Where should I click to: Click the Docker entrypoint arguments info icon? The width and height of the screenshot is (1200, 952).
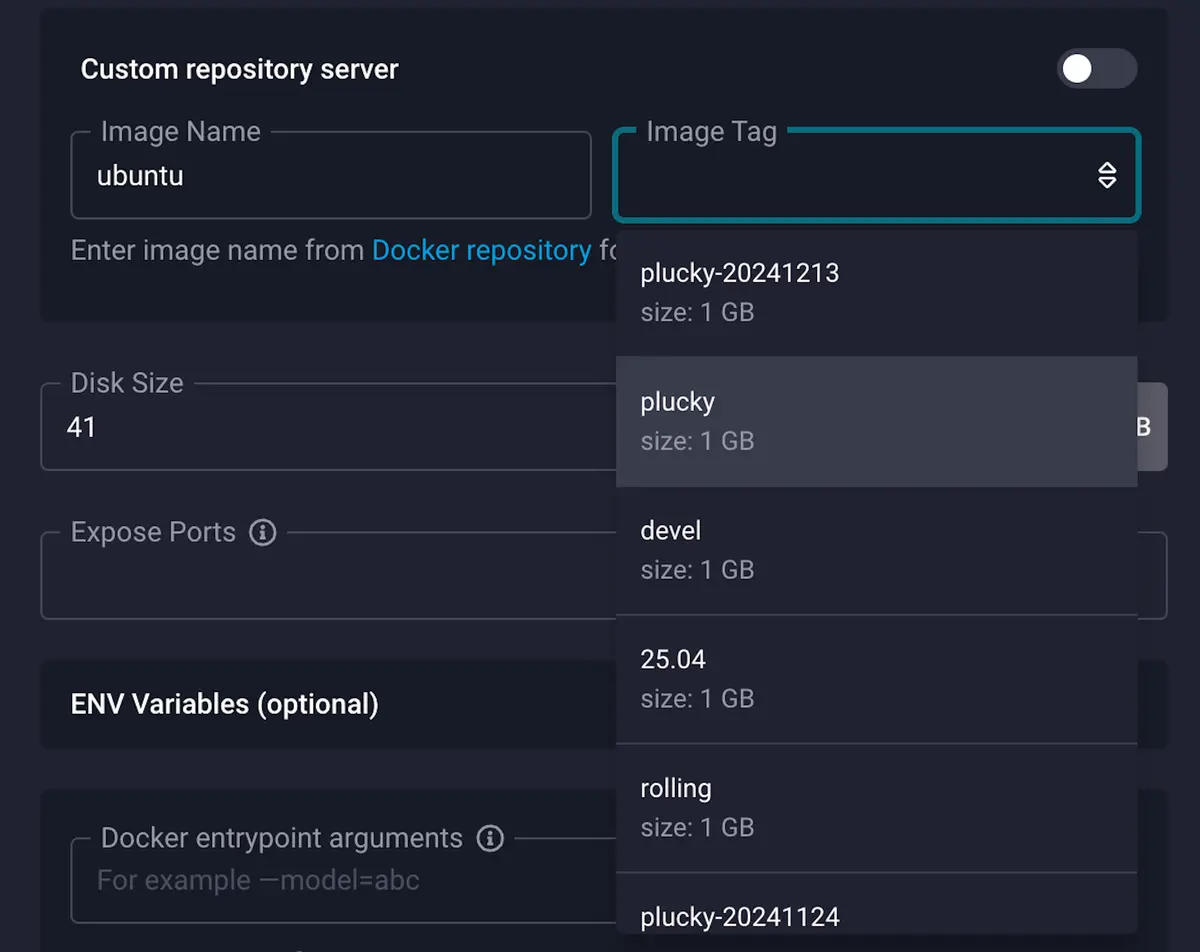click(491, 838)
